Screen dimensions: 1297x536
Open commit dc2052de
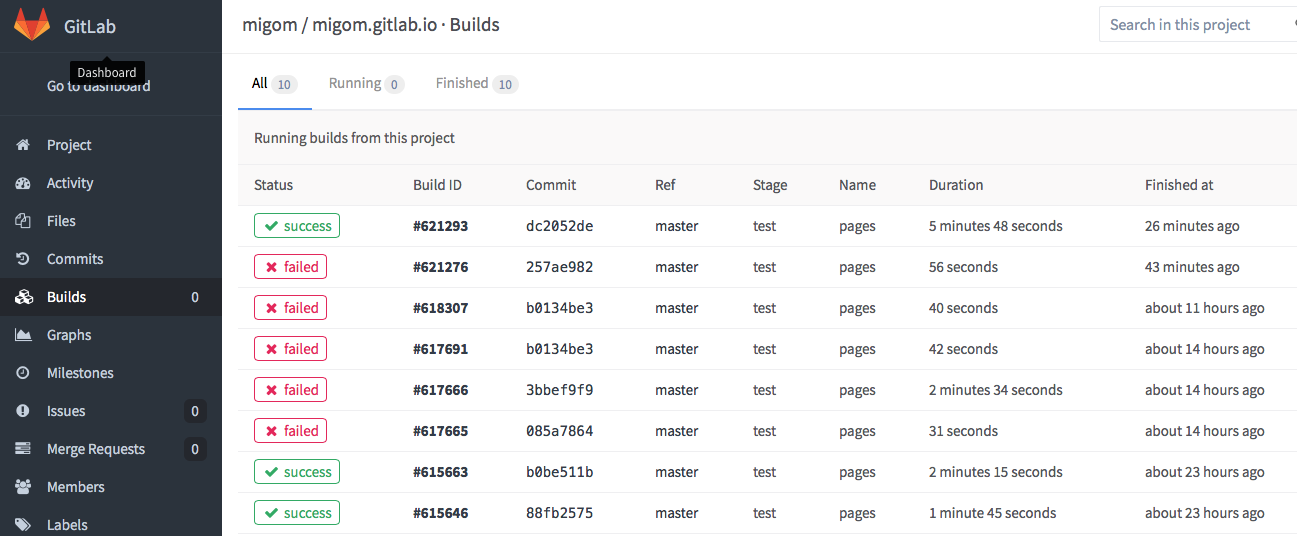(x=559, y=226)
